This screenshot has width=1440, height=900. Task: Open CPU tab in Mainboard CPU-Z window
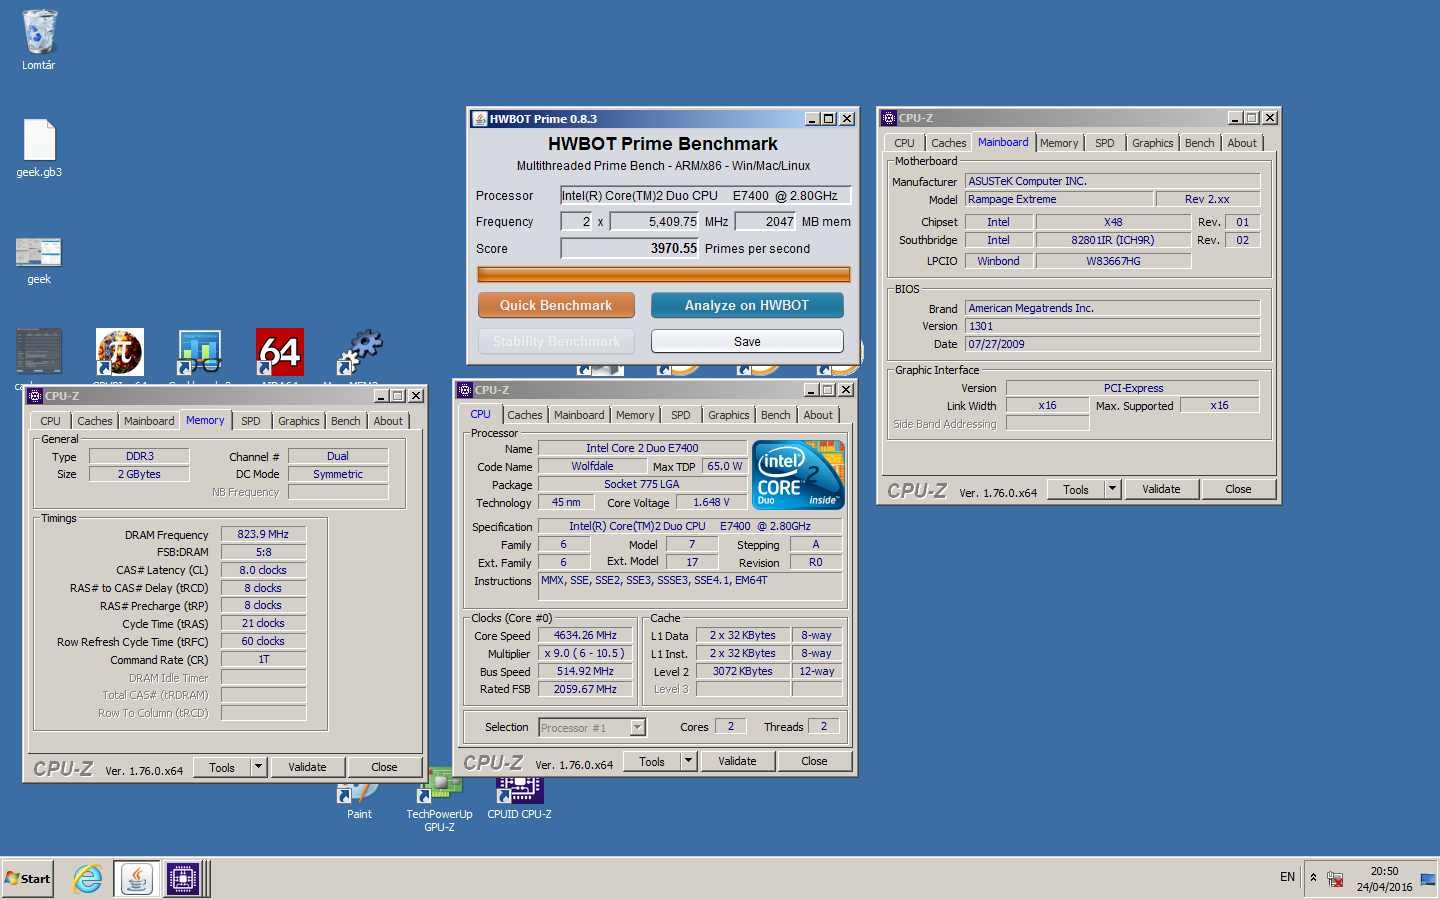[904, 143]
